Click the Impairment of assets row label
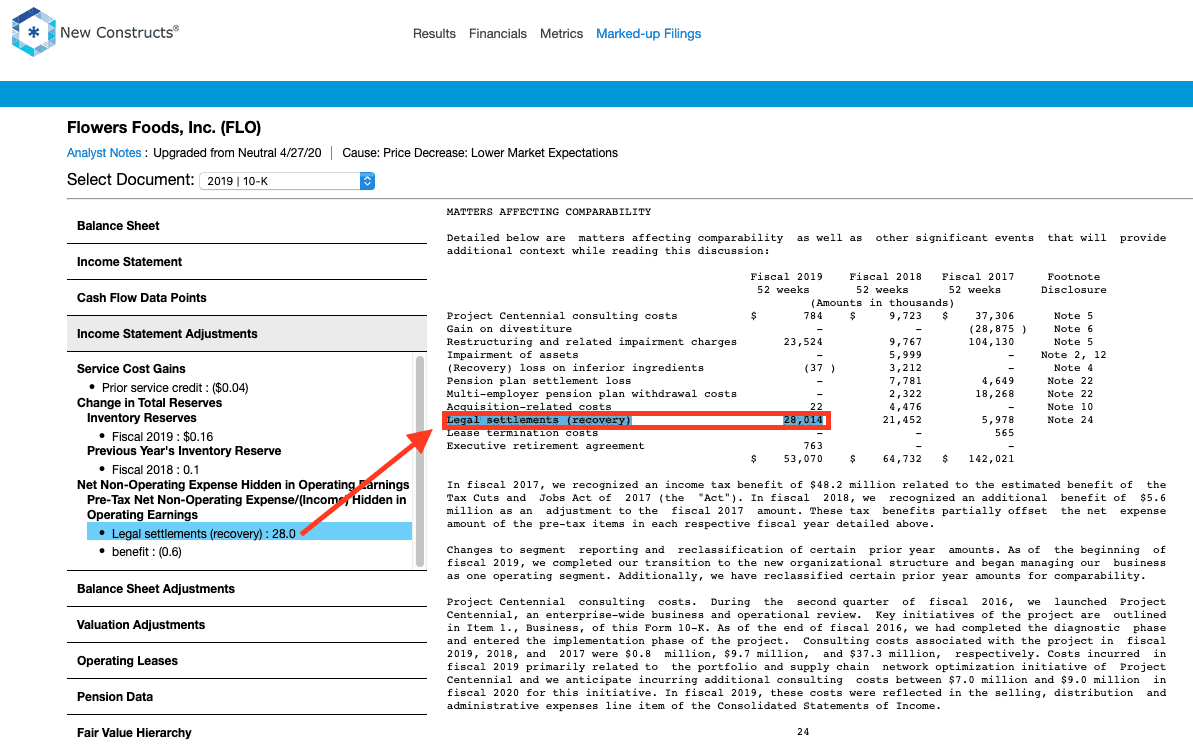Screen dimensions: 1193x744 (512, 355)
